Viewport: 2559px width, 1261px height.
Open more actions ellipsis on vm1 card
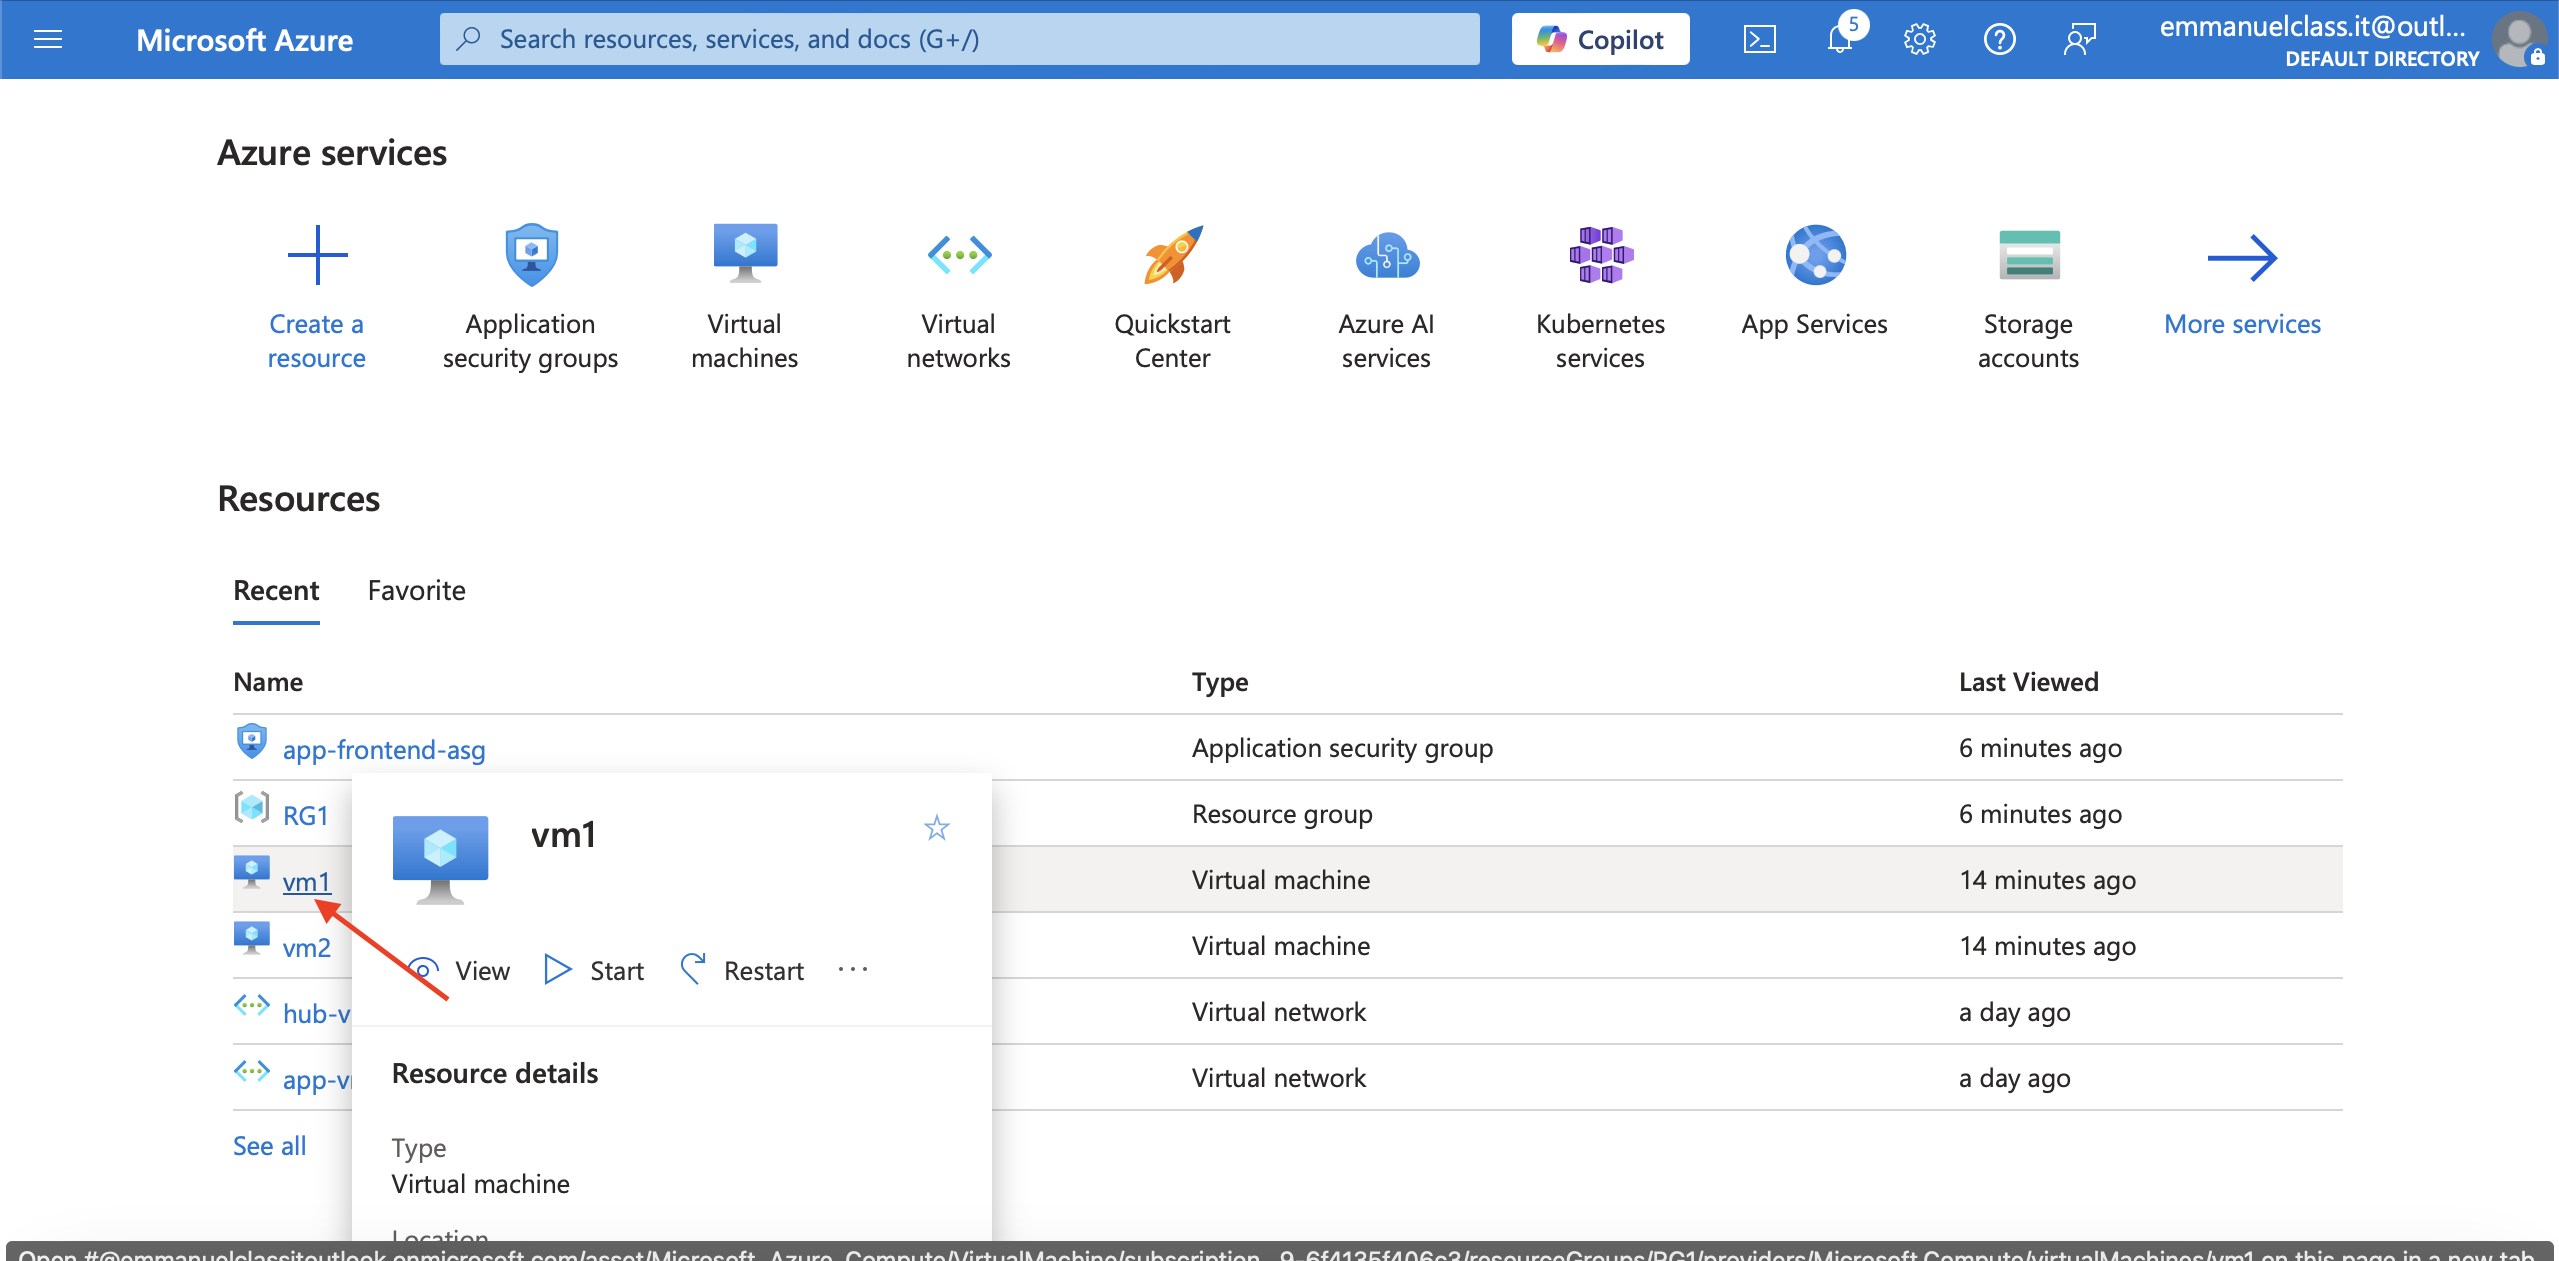pyautogui.click(x=853, y=969)
